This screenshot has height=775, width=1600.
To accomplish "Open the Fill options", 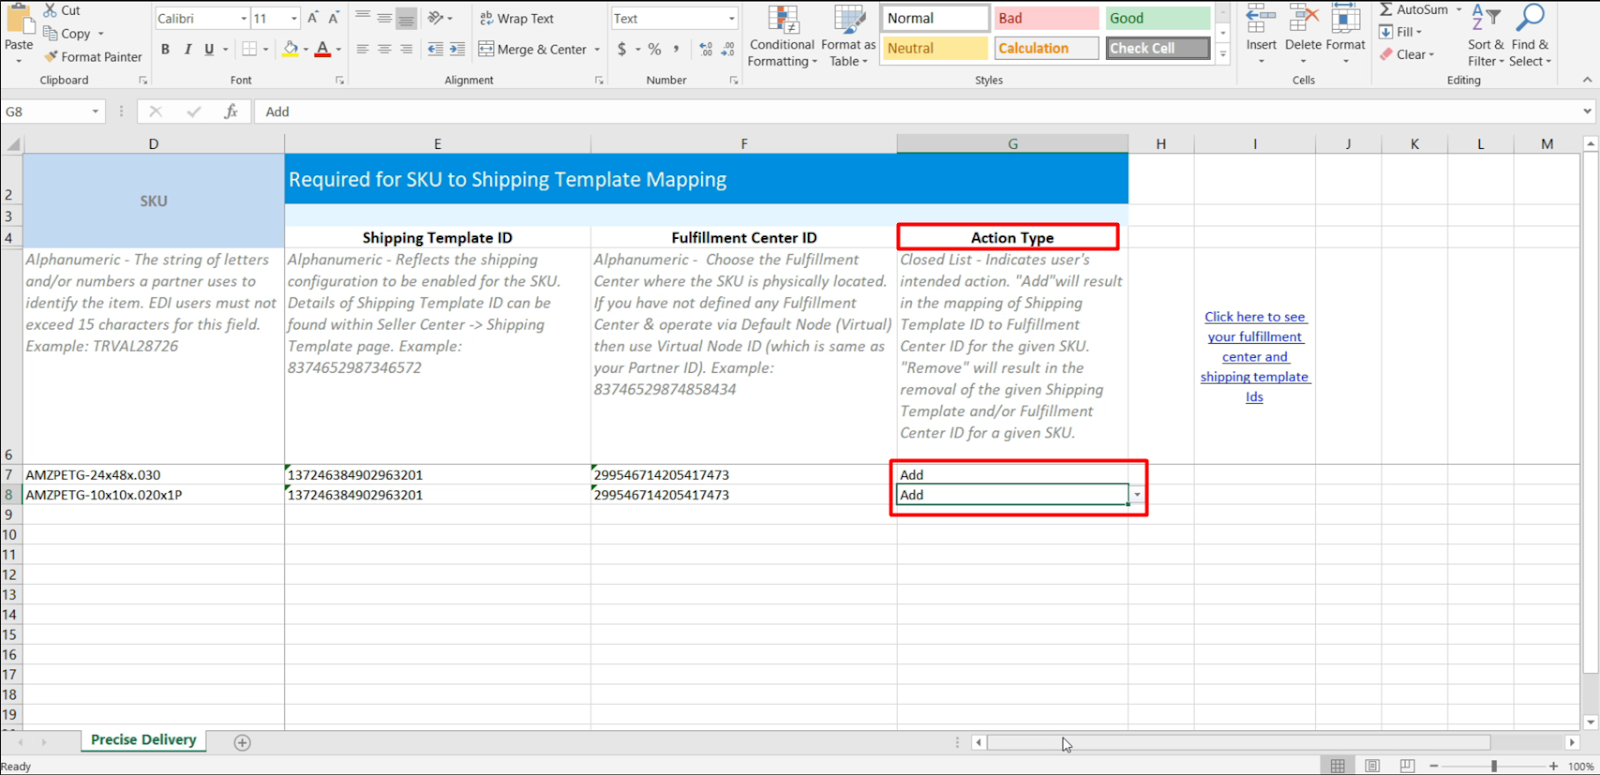I will [1400, 32].
